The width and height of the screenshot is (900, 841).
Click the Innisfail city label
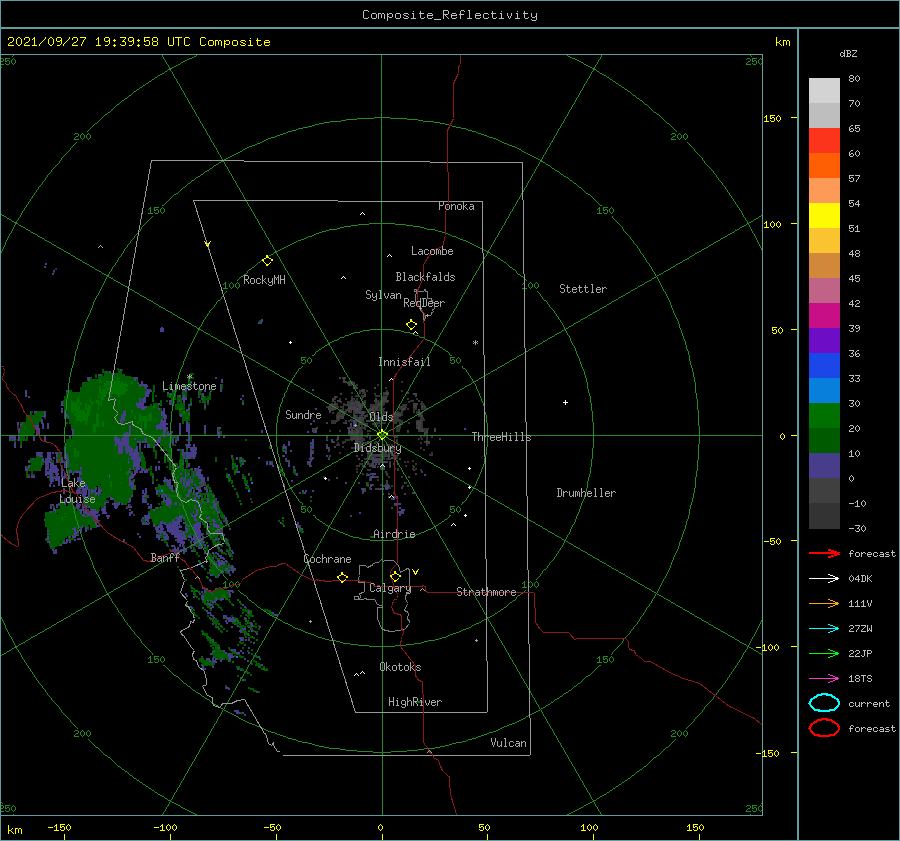point(404,362)
